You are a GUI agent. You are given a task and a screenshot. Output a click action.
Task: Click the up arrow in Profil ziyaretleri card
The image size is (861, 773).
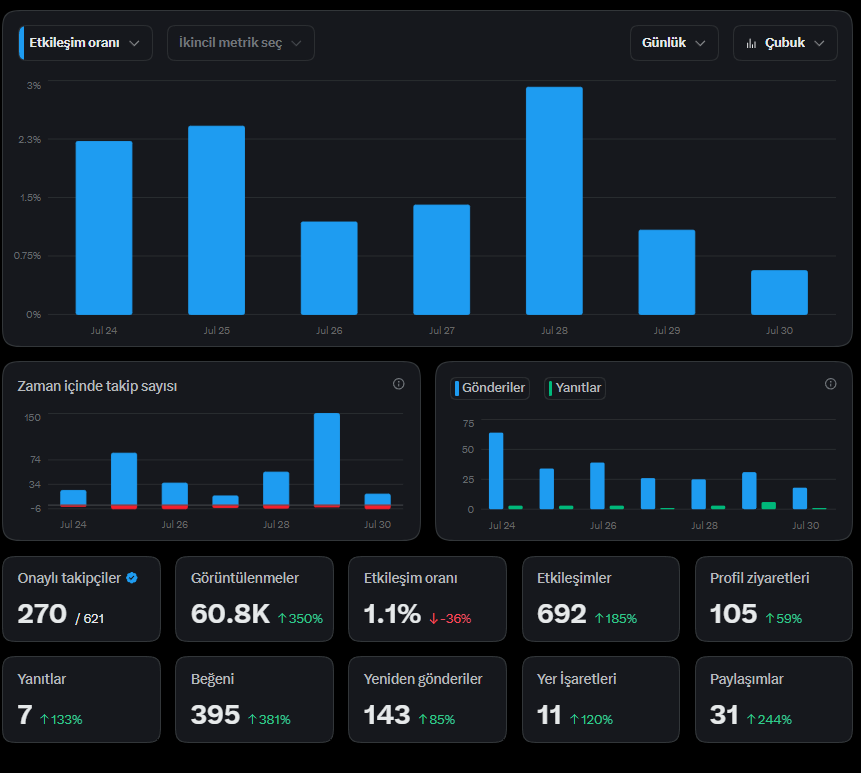tap(770, 619)
